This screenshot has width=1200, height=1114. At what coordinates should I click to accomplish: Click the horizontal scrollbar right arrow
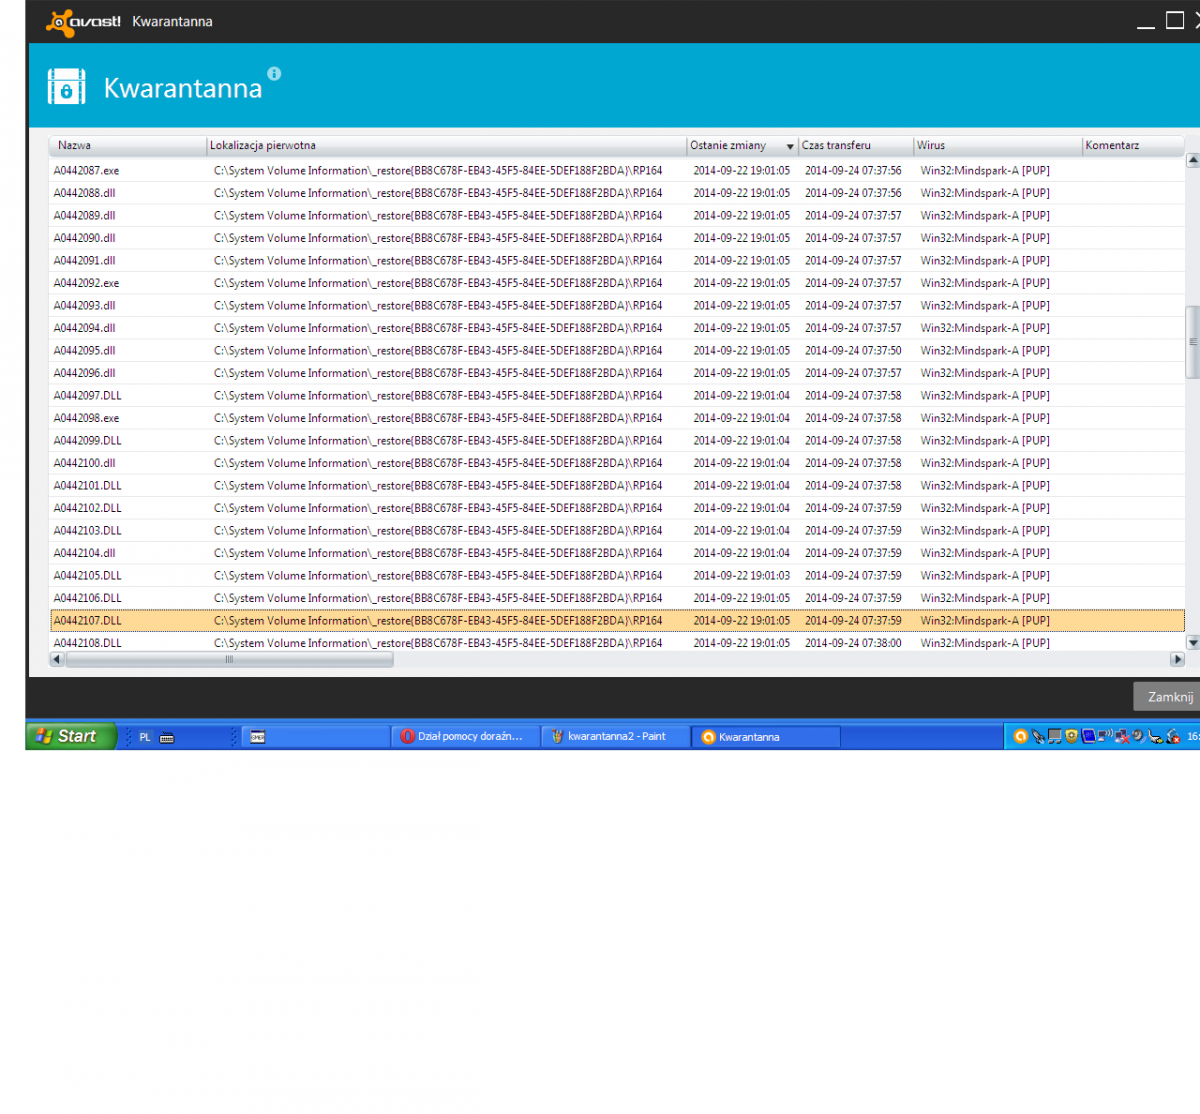click(1177, 659)
